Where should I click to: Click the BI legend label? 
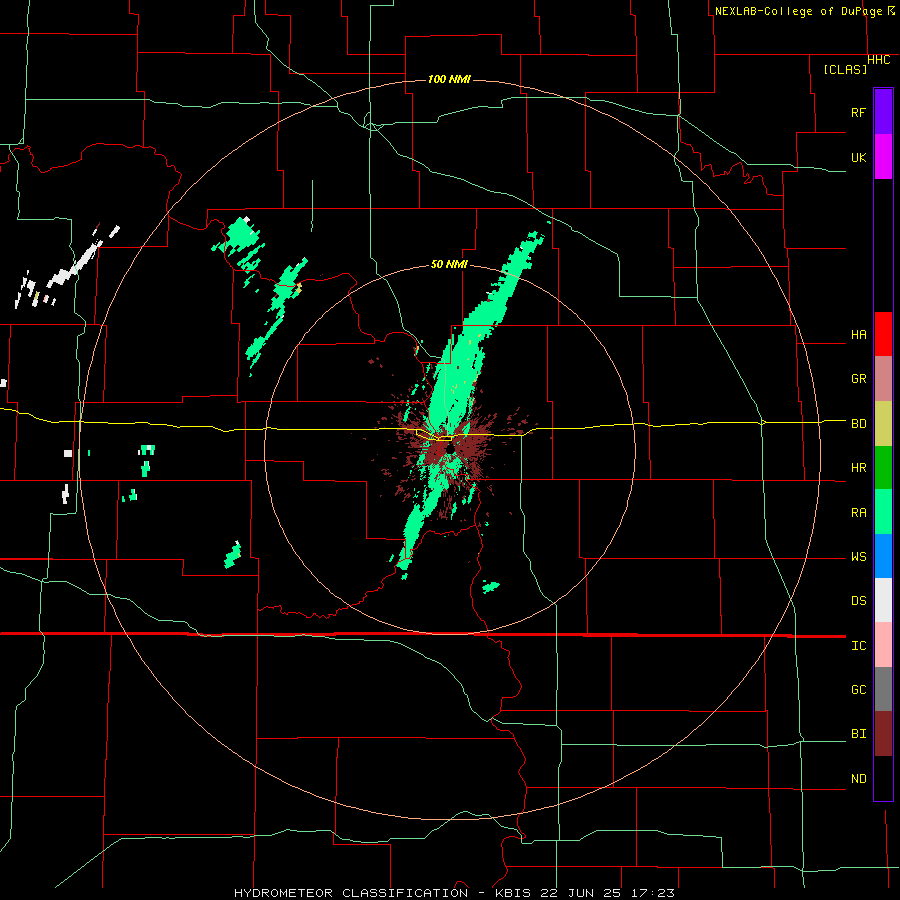point(858,734)
